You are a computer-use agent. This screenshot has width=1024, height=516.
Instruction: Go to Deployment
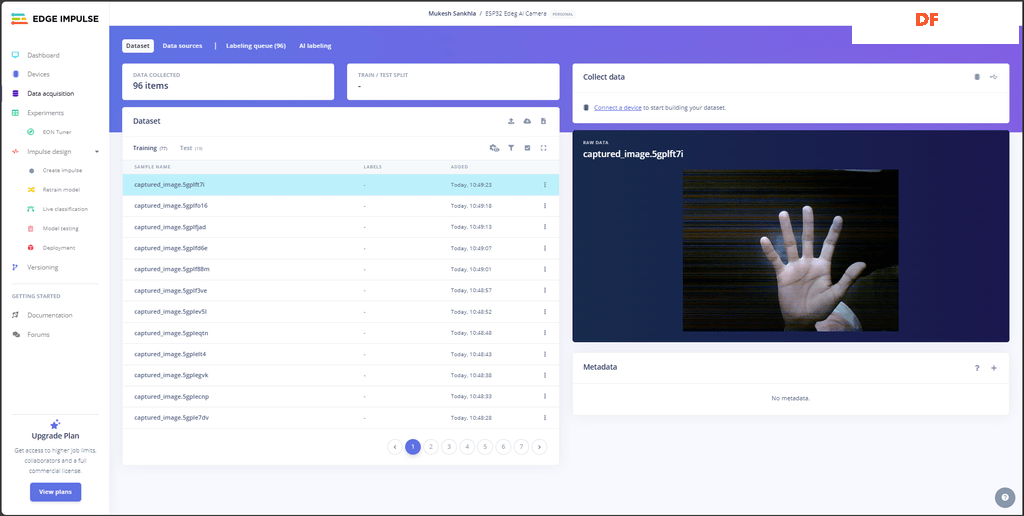click(59, 248)
